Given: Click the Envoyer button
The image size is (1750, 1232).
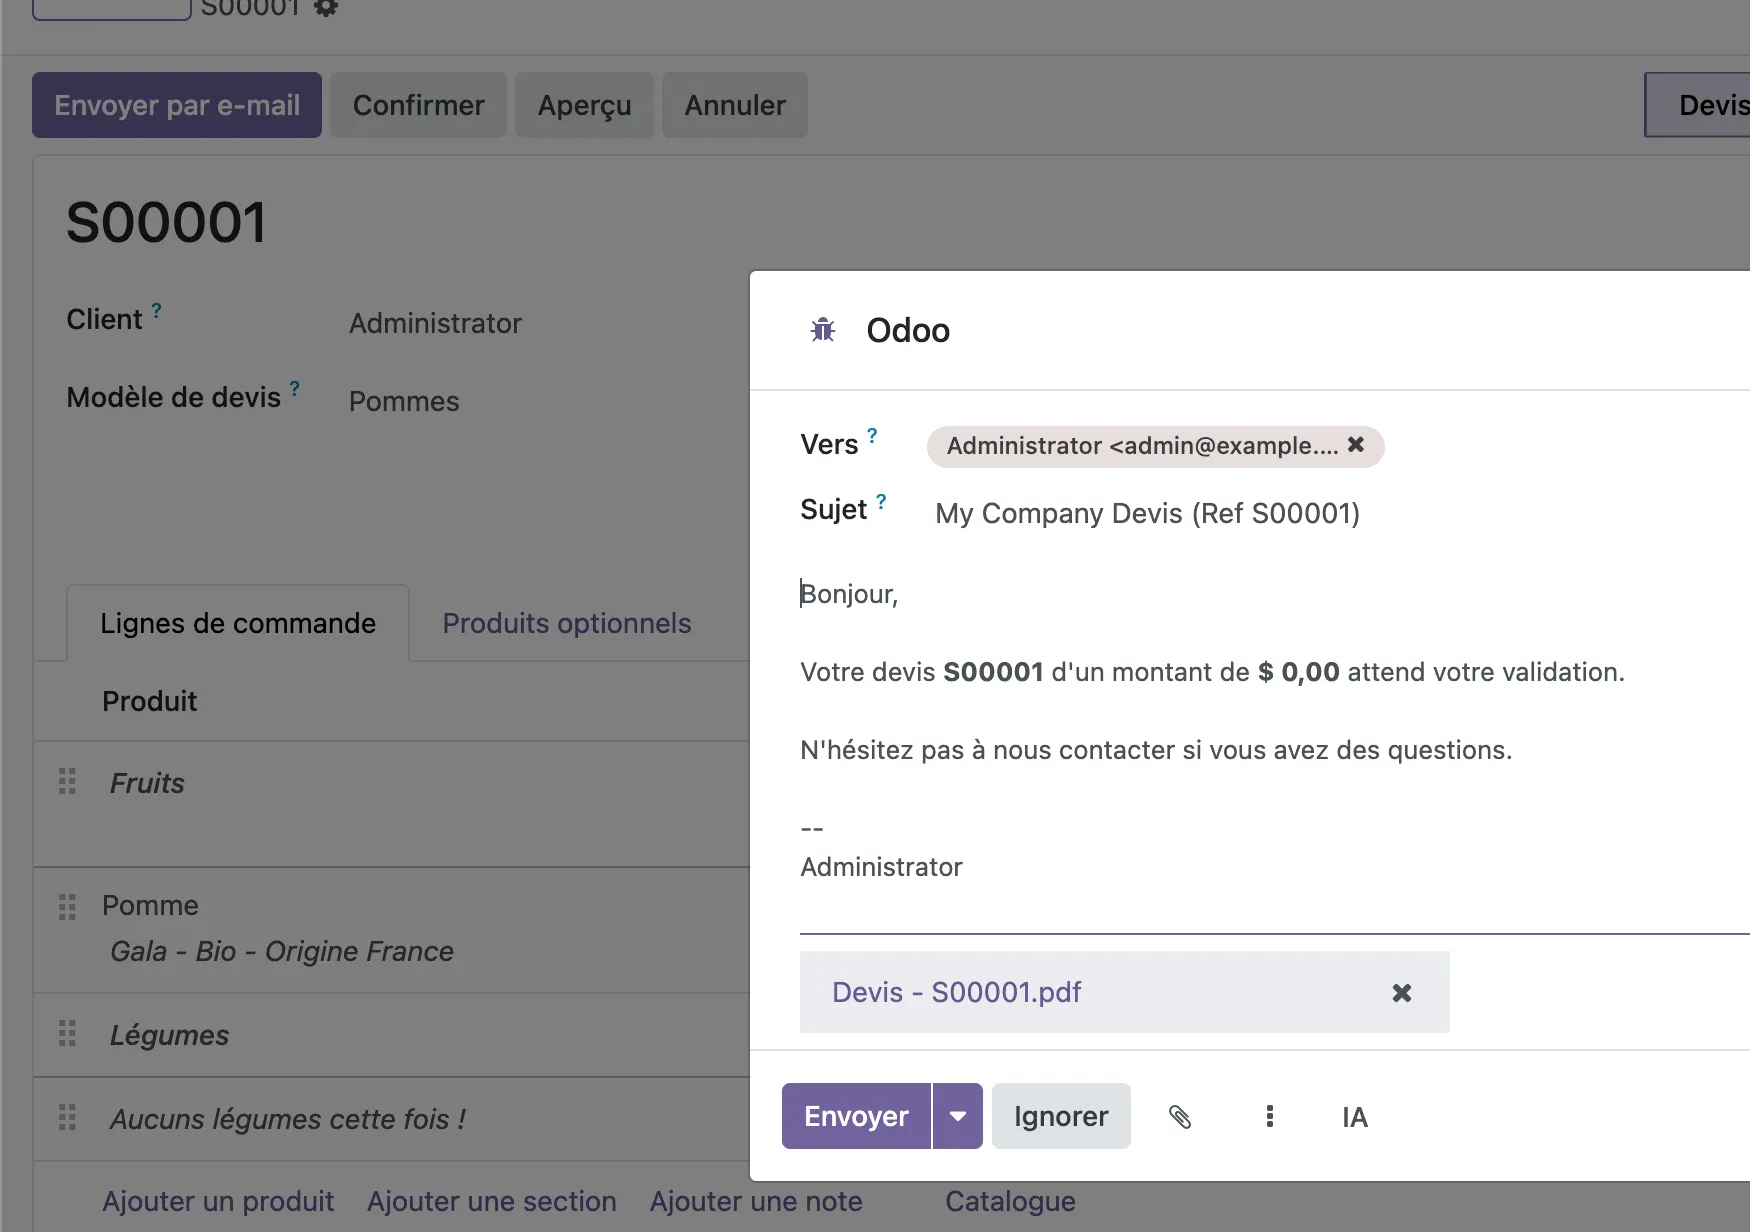Looking at the screenshot, I should [856, 1116].
